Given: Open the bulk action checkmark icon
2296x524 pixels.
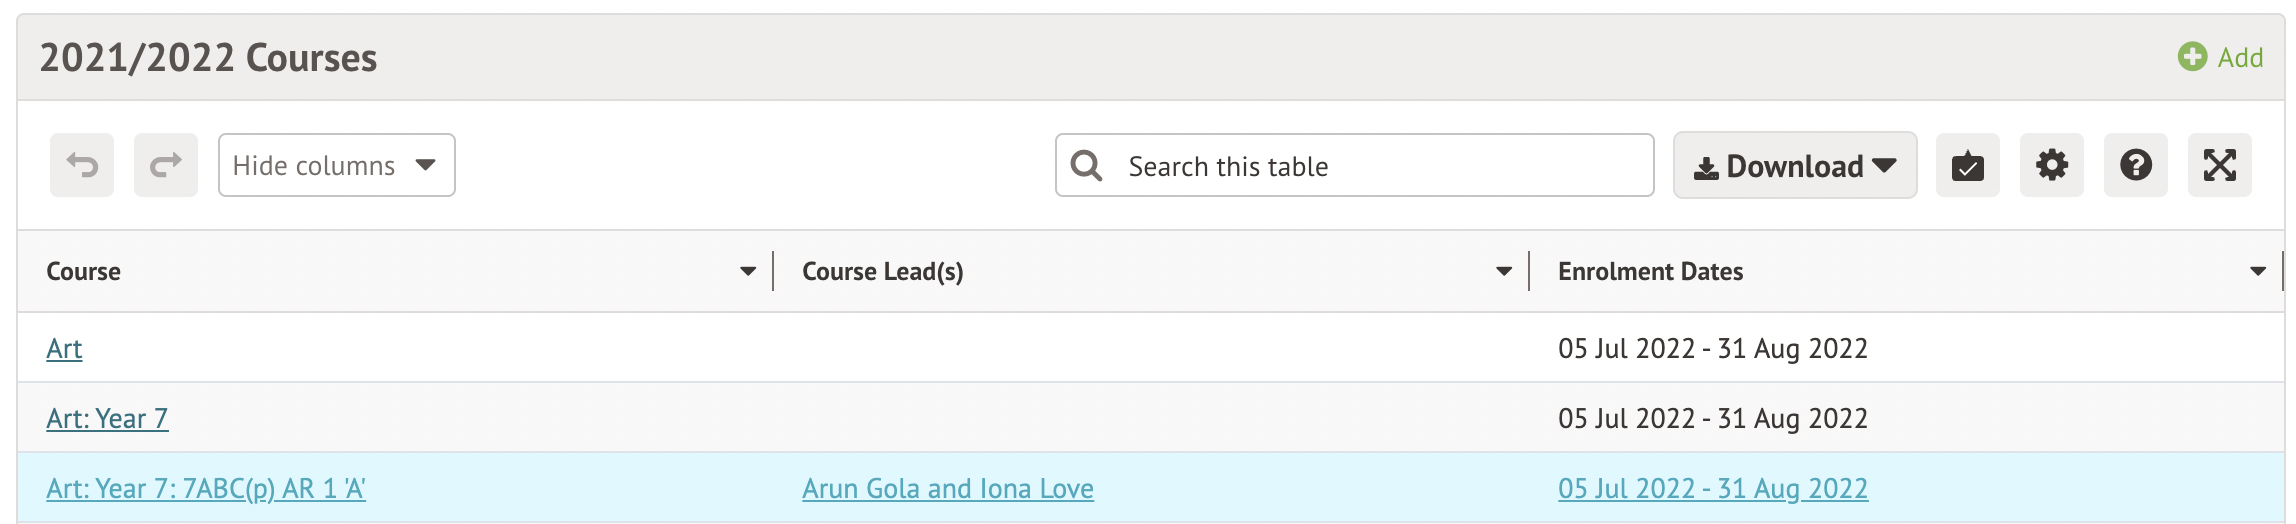Looking at the screenshot, I should pyautogui.click(x=1967, y=165).
